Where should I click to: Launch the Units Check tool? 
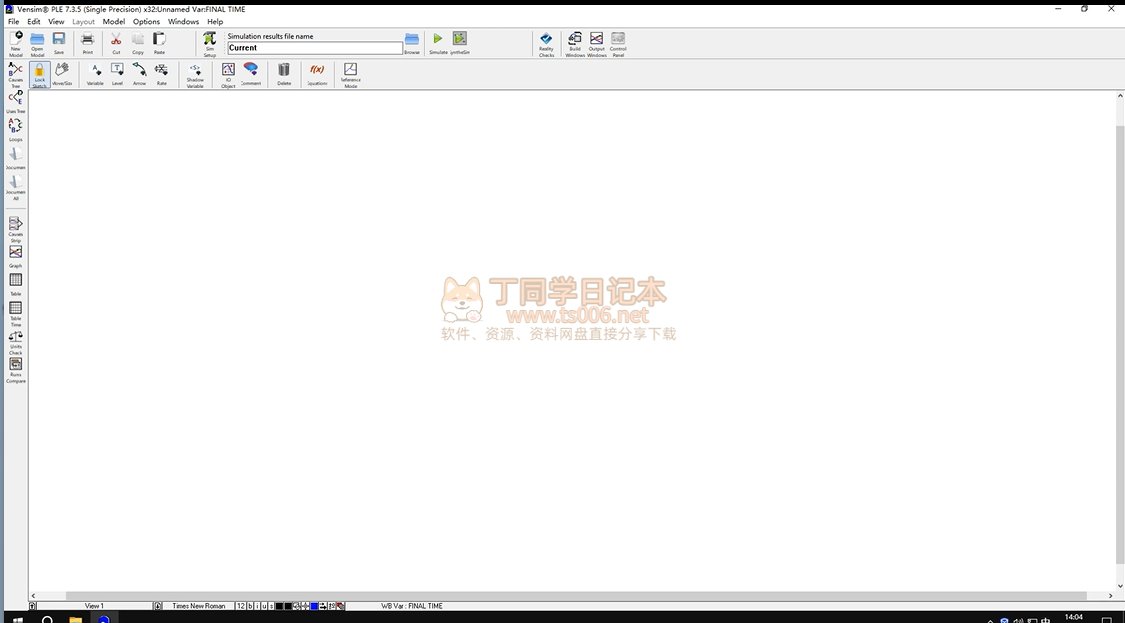16,341
